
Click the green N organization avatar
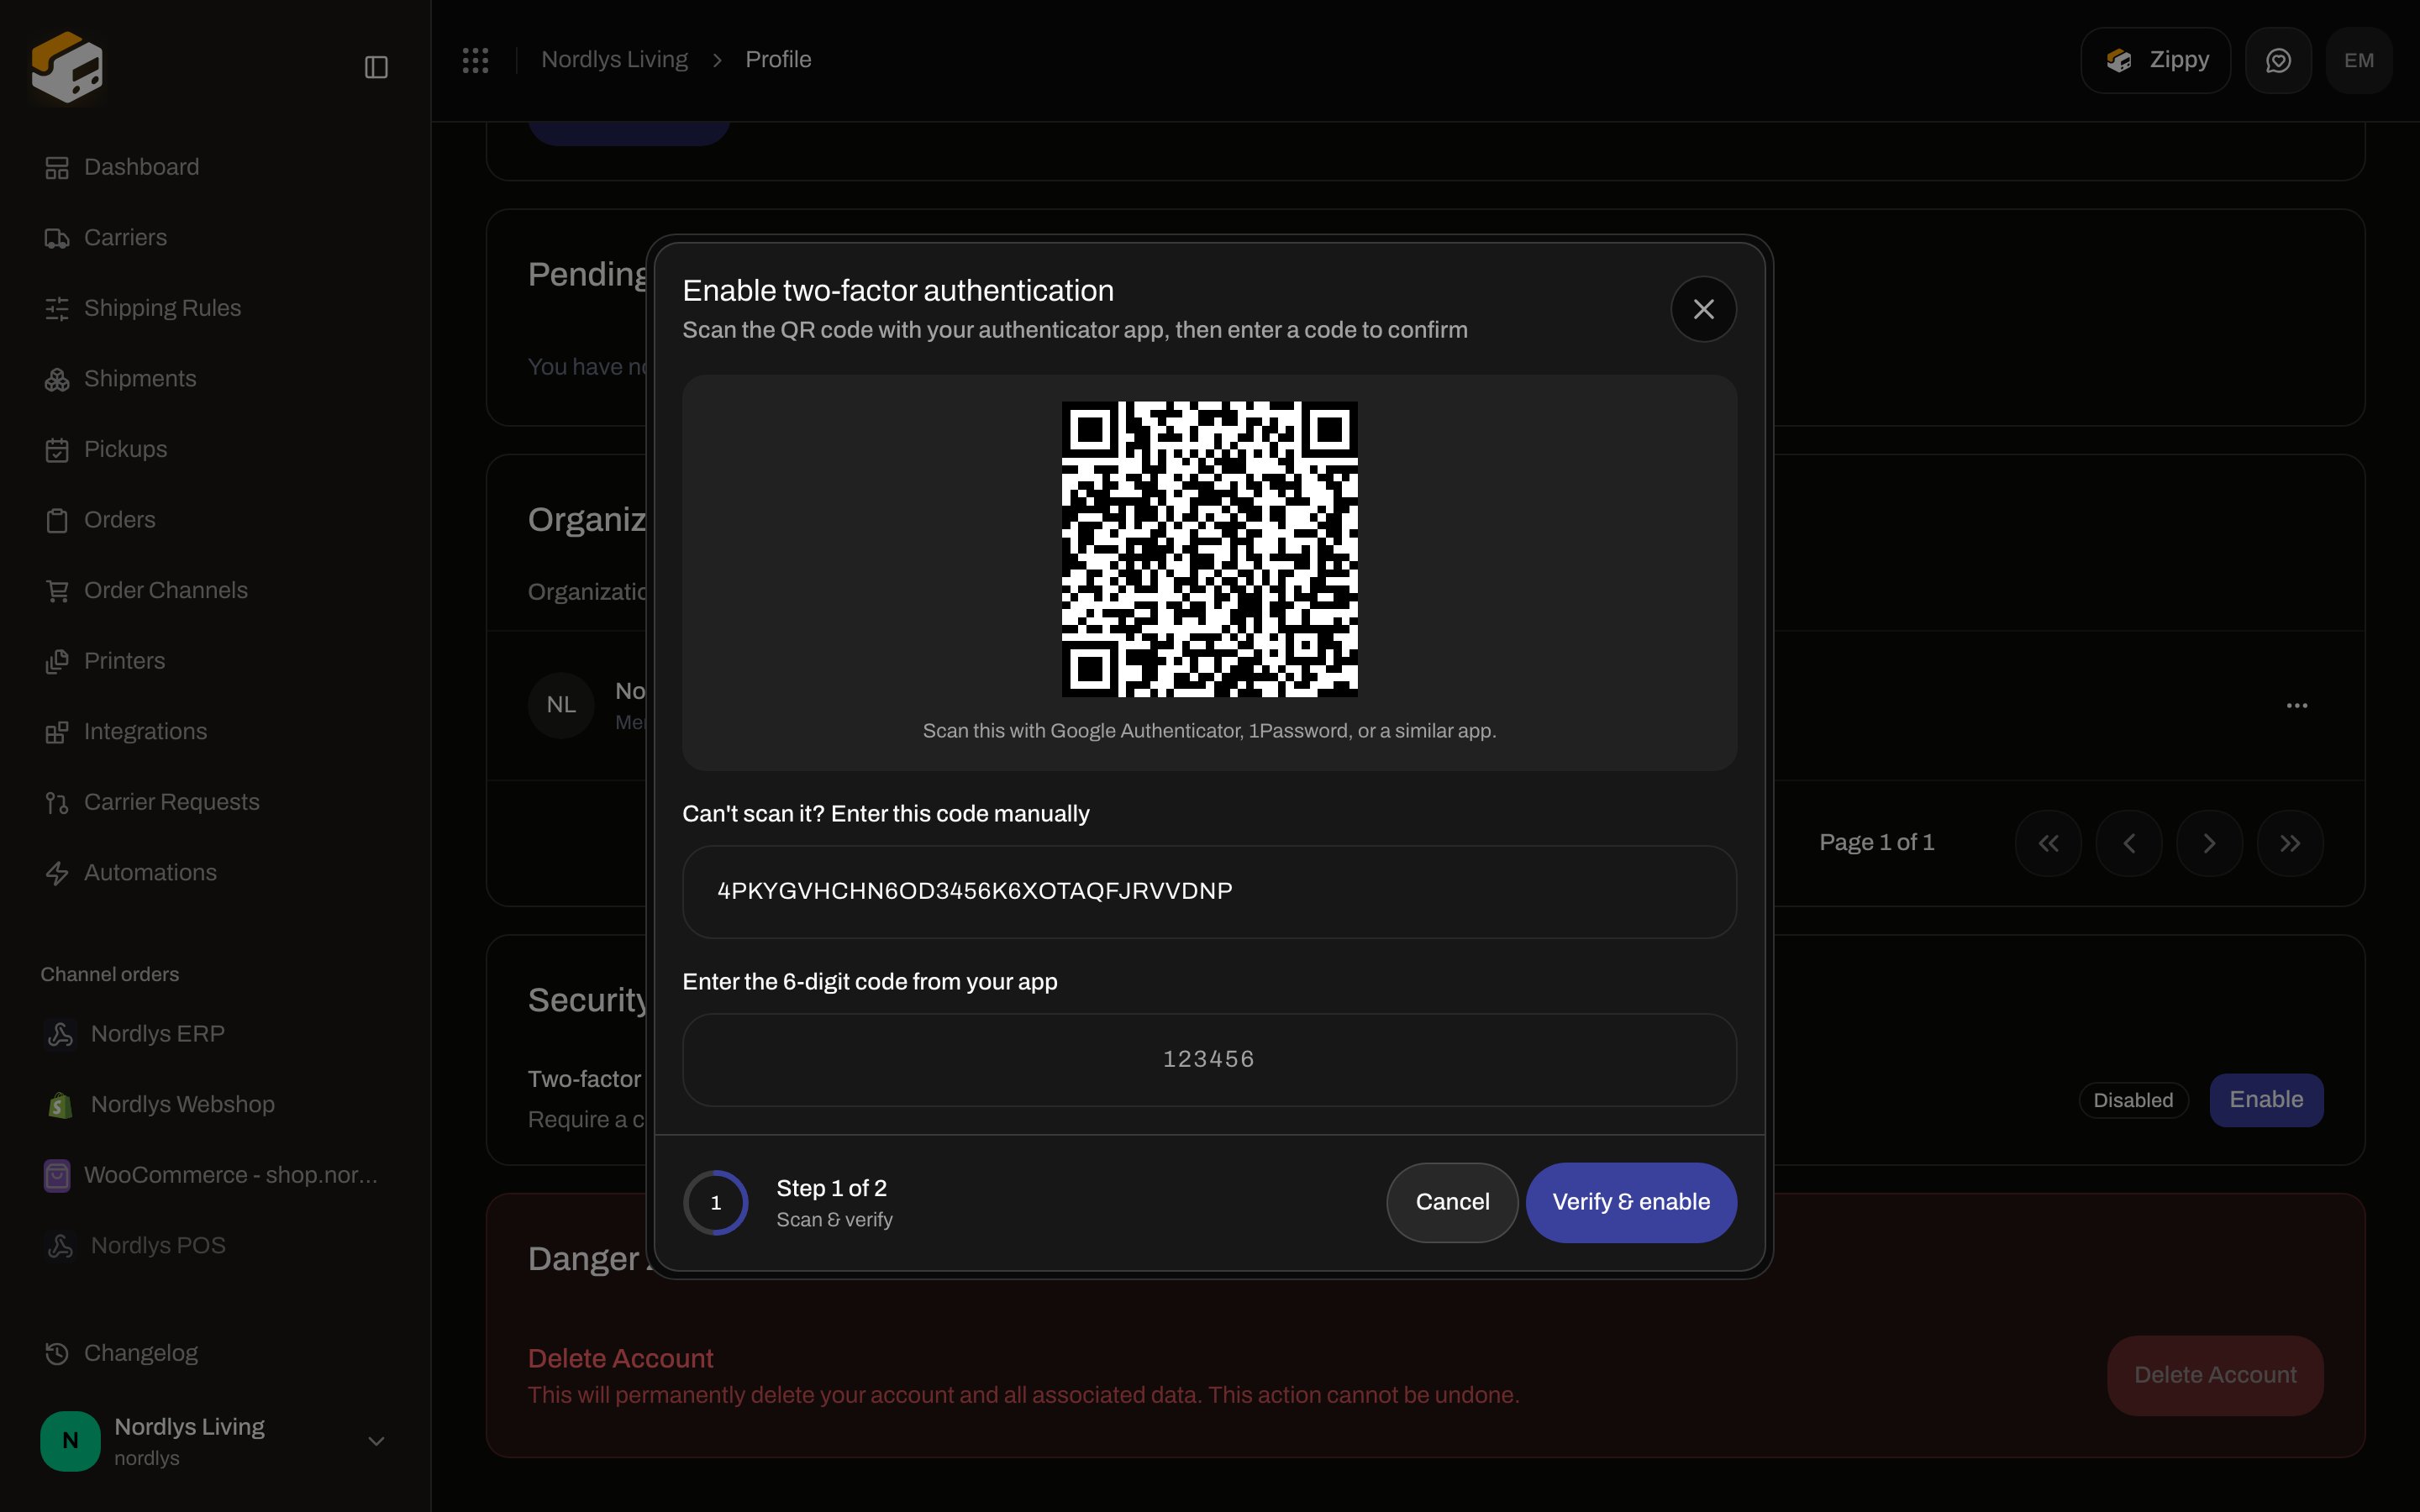point(70,1441)
